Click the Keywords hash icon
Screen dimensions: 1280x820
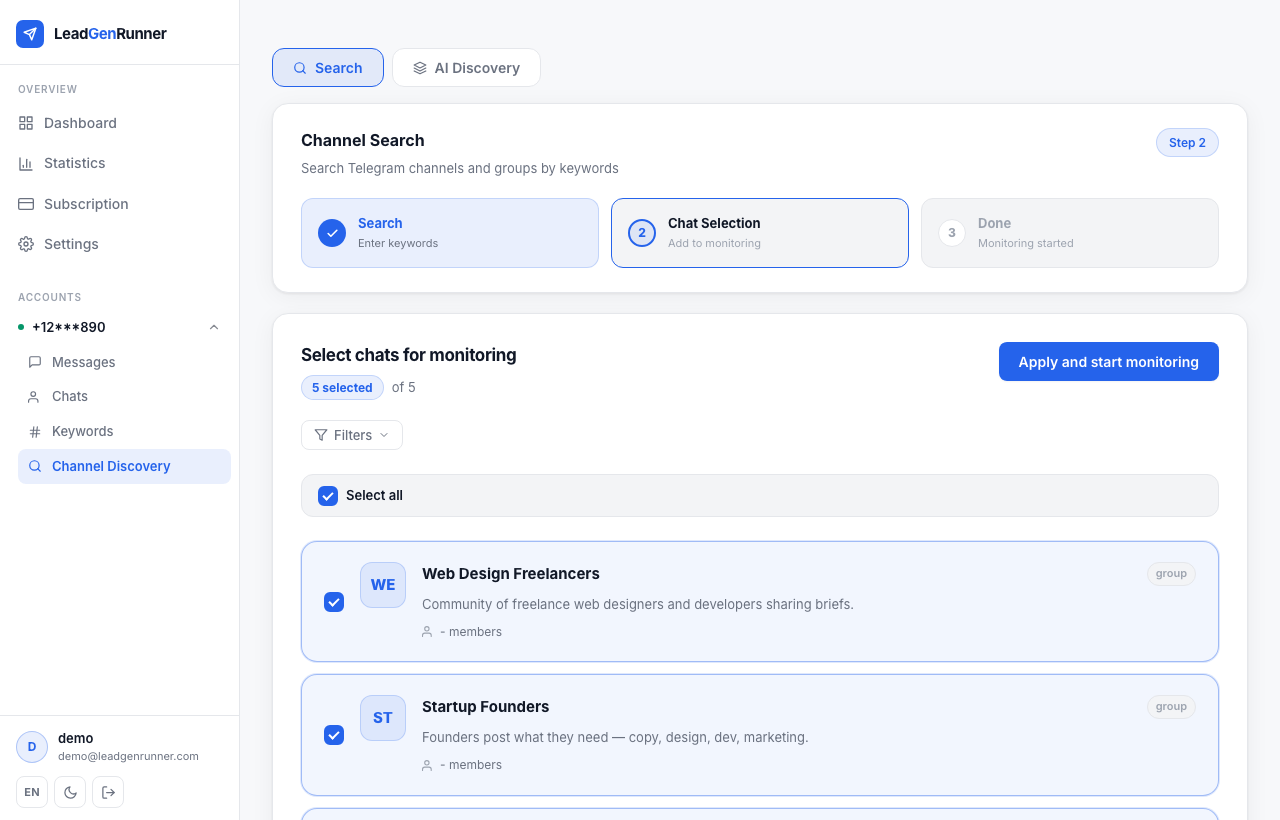pos(35,432)
